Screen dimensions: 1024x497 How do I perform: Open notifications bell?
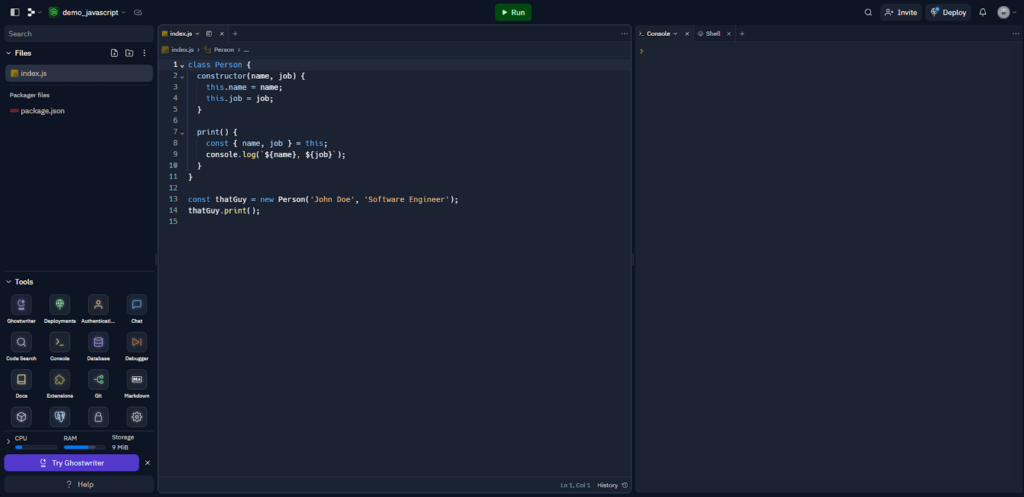(x=982, y=12)
